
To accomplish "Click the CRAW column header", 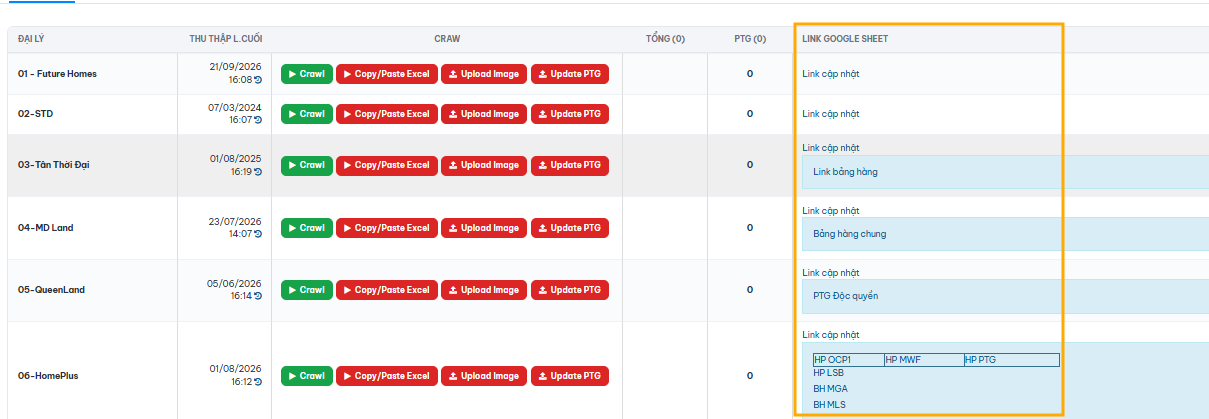I will 447,39.
